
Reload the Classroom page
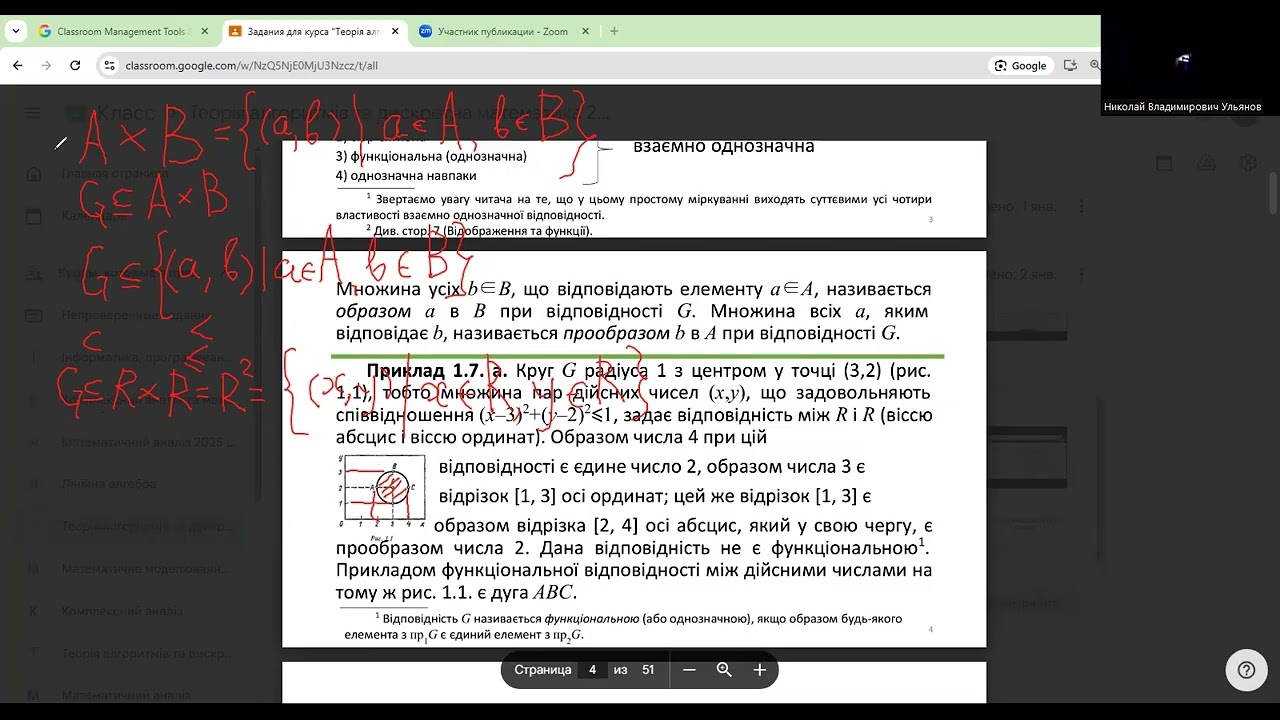(75, 65)
